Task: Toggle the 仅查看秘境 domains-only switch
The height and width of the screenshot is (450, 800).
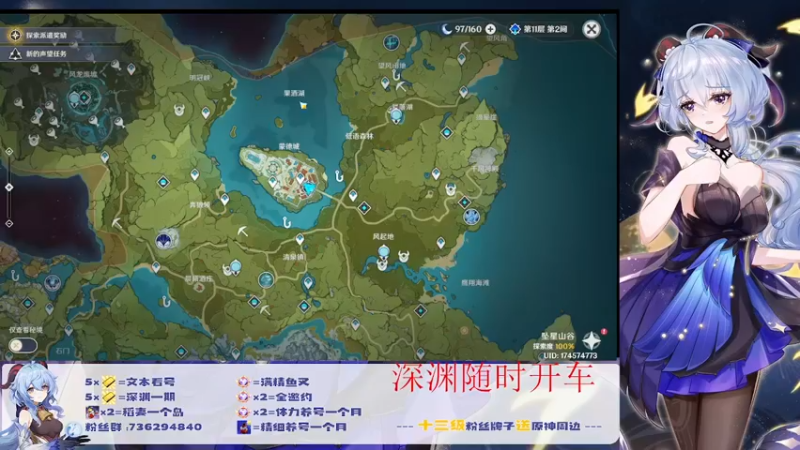Action: pos(22,345)
